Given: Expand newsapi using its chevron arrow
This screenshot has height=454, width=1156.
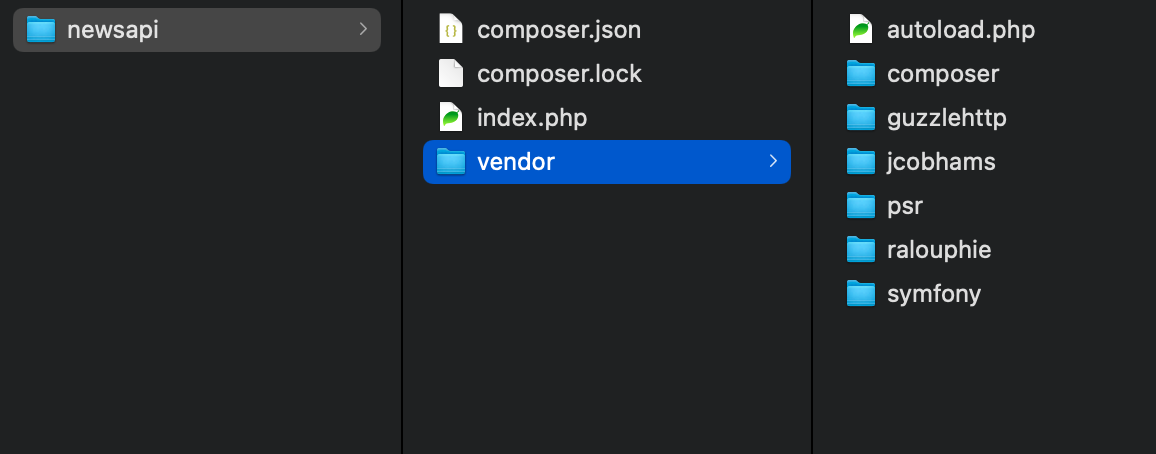Looking at the screenshot, I should [363, 29].
